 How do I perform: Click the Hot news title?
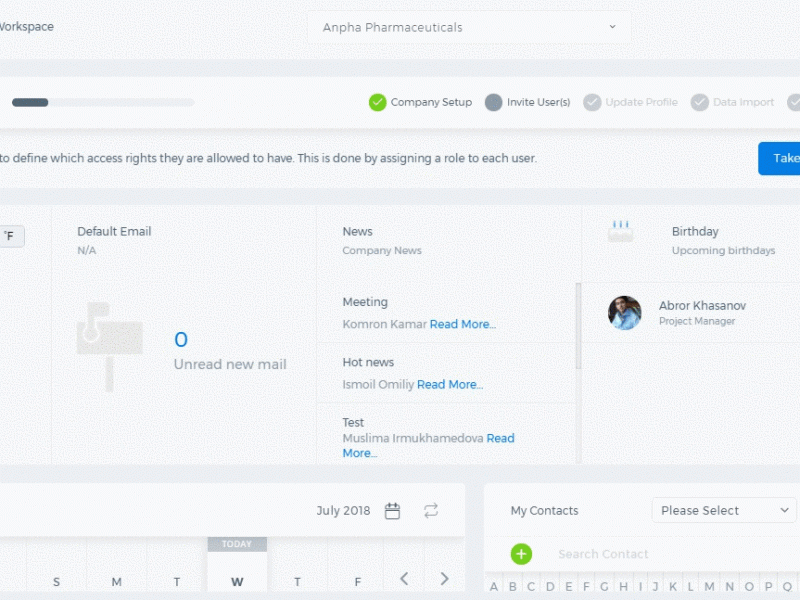368,362
